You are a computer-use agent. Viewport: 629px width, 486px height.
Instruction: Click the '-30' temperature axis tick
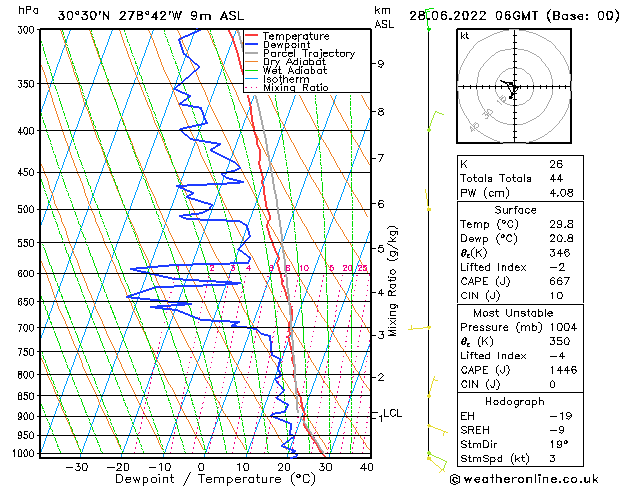77,467
